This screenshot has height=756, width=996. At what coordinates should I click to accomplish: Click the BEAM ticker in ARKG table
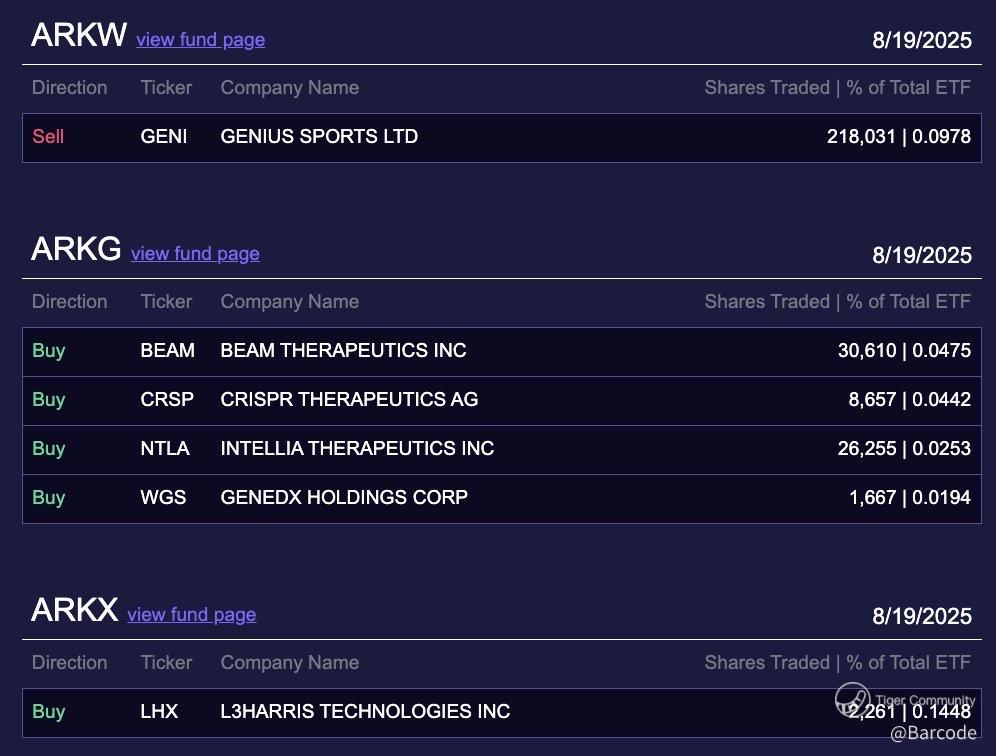(168, 351)
